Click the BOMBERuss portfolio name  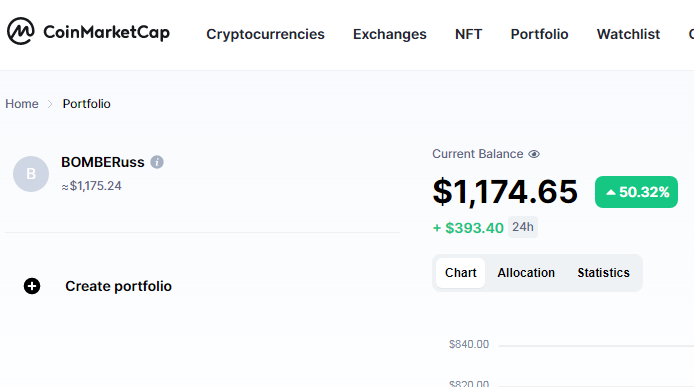[x=103, y=162]
